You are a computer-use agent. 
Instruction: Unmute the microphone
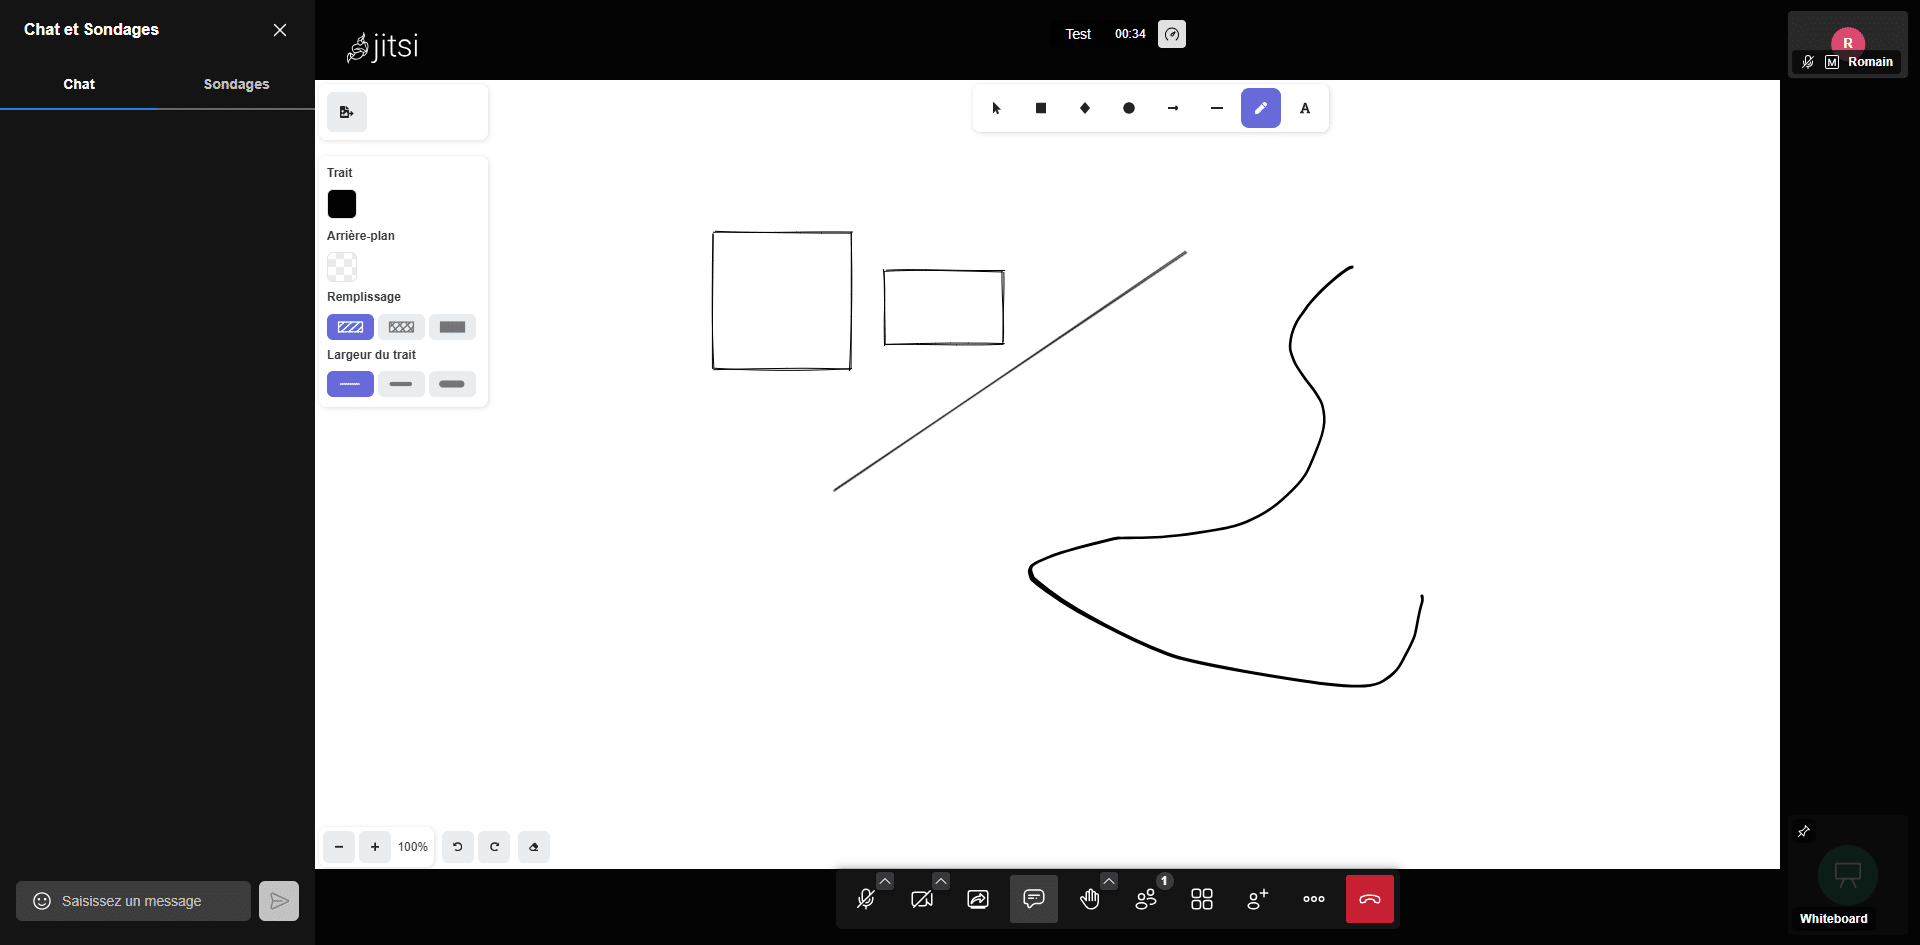[866, 900]
